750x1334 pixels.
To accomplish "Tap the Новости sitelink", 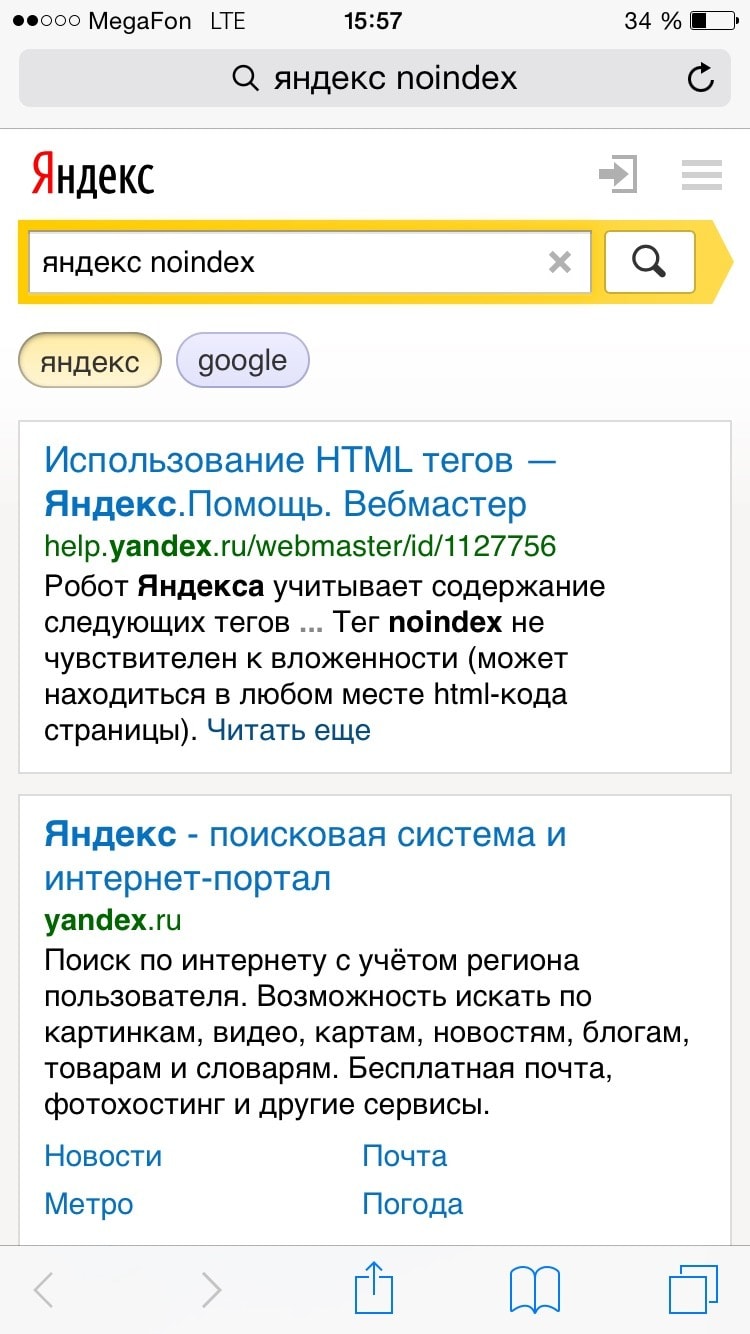I will [x=103, y=1156].
